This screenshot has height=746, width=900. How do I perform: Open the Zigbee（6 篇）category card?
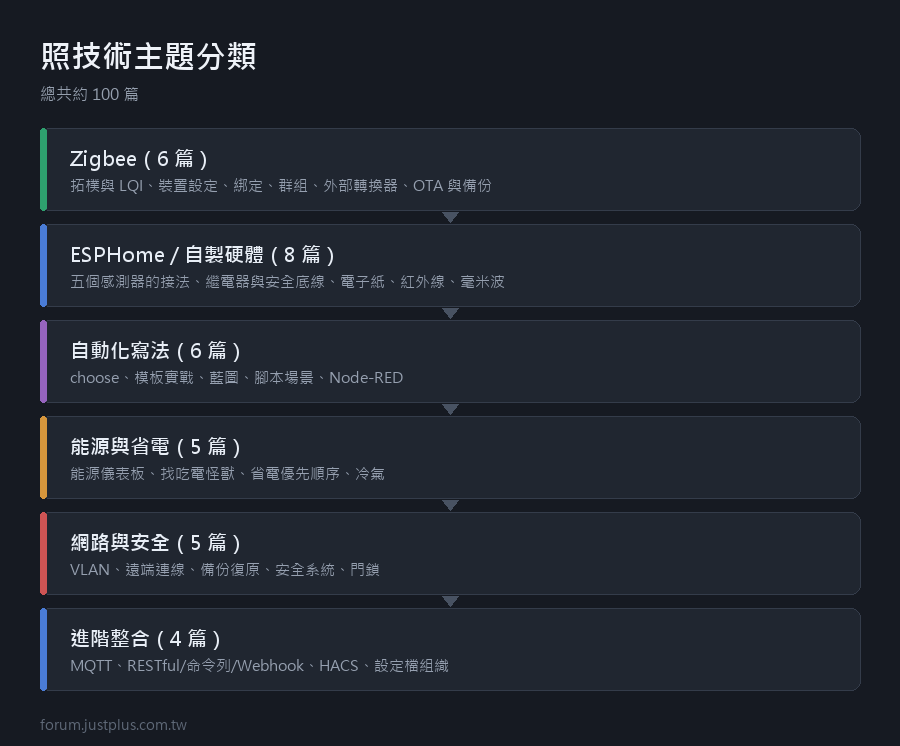tap(451, 169)
